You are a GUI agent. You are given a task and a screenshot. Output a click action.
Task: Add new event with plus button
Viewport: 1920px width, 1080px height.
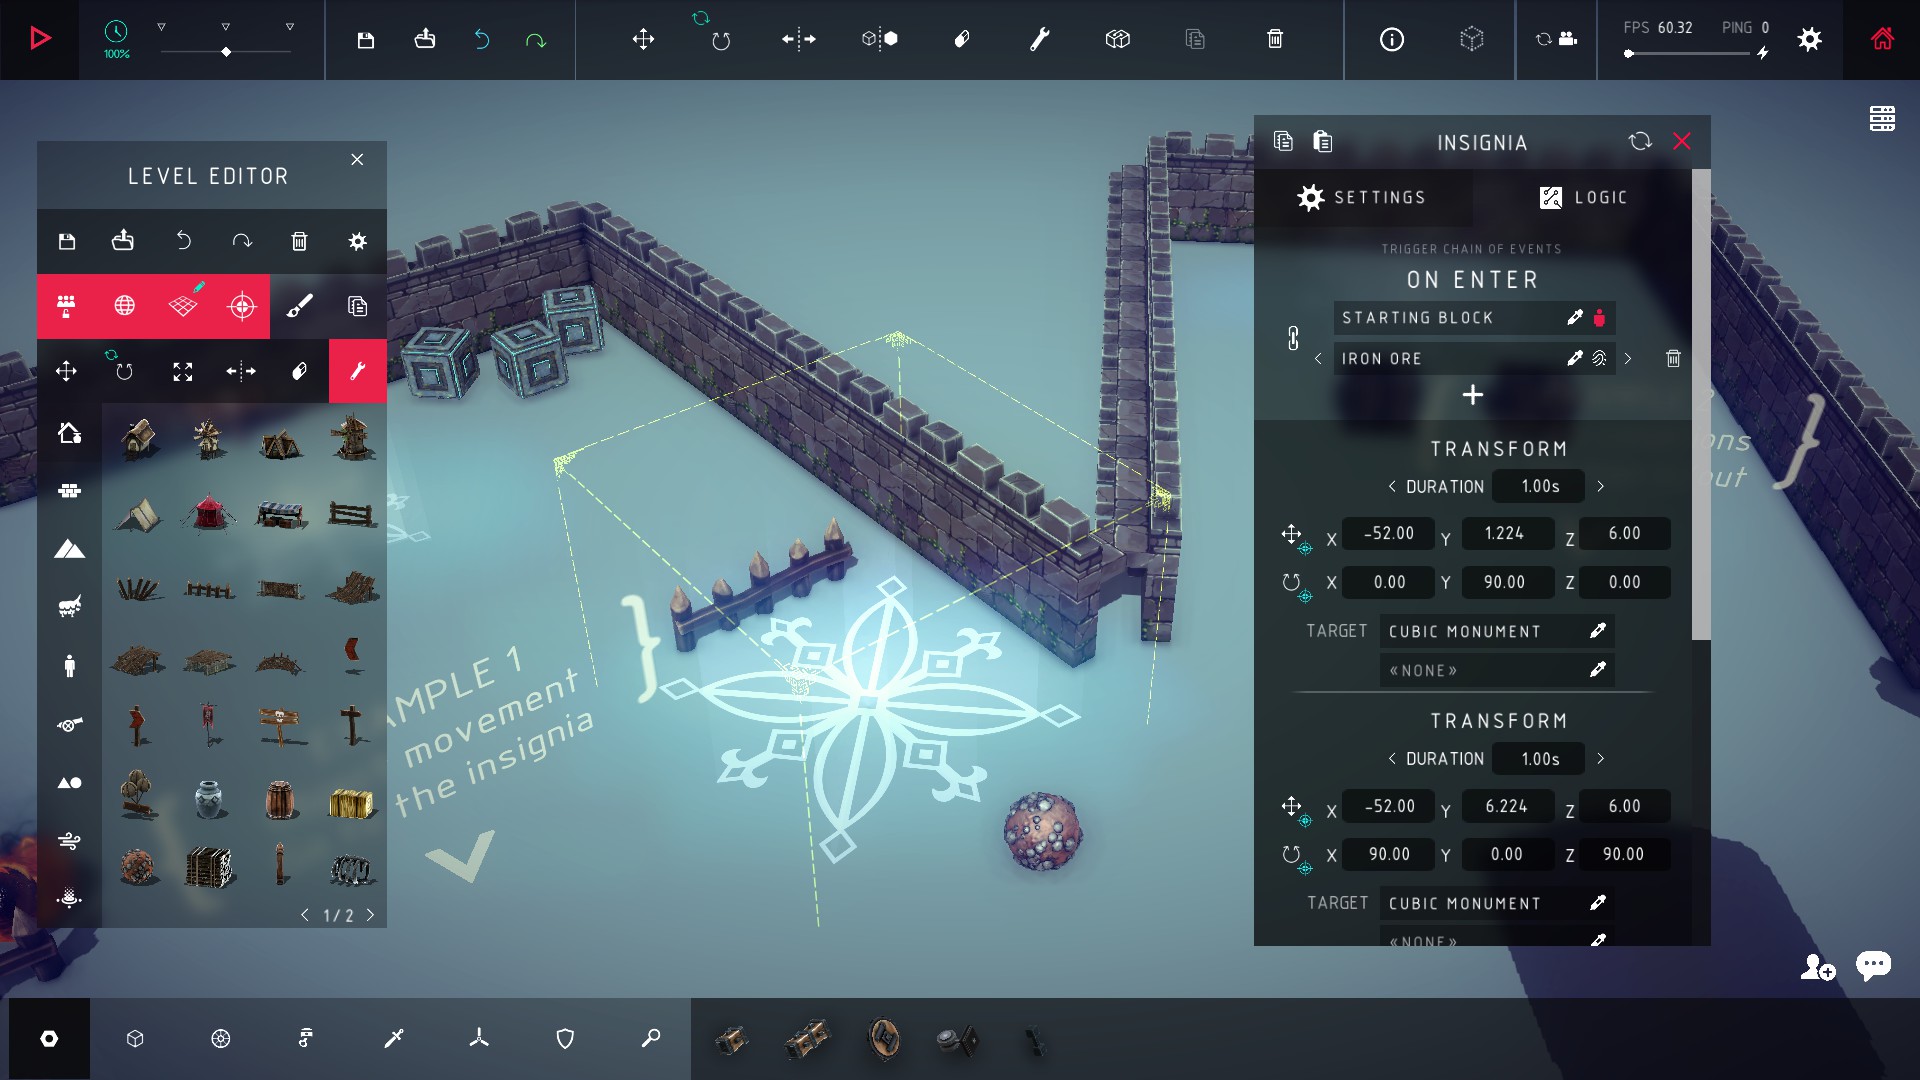1472,395
